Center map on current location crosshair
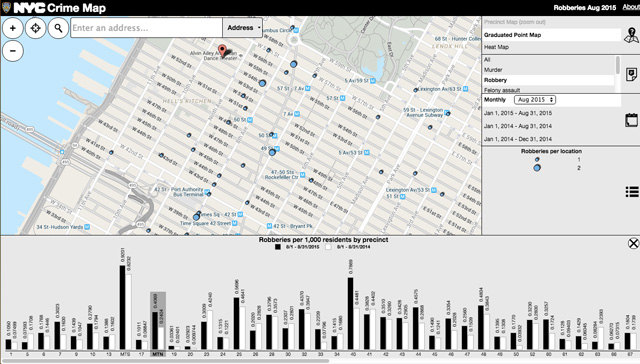640x364 pixels. pos(36,28)
